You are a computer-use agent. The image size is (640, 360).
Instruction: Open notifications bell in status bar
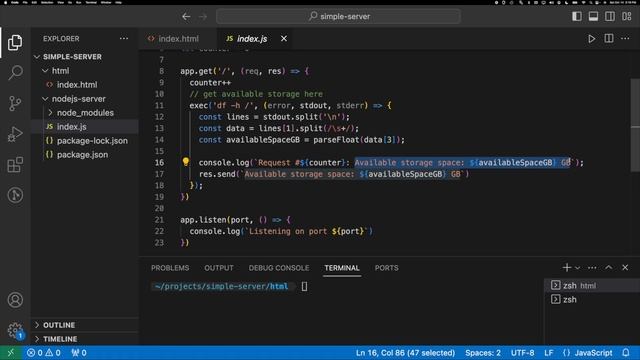pyautogui.click(x=626, y=353)
